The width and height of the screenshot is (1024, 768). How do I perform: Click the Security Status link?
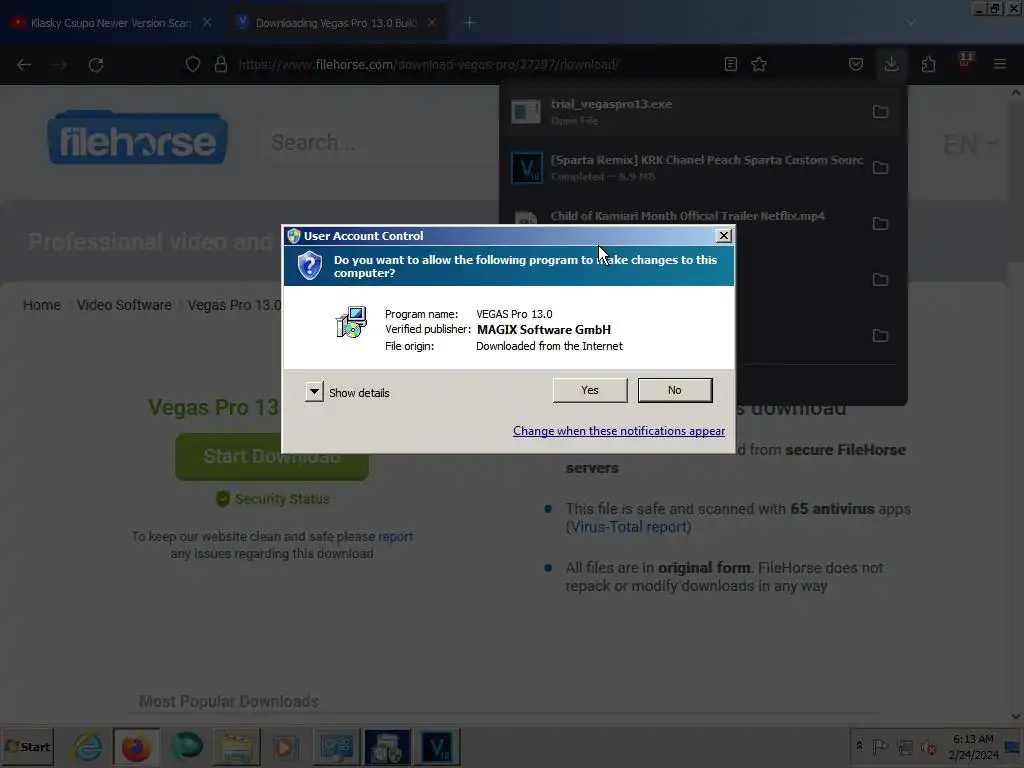click(273, 499)
